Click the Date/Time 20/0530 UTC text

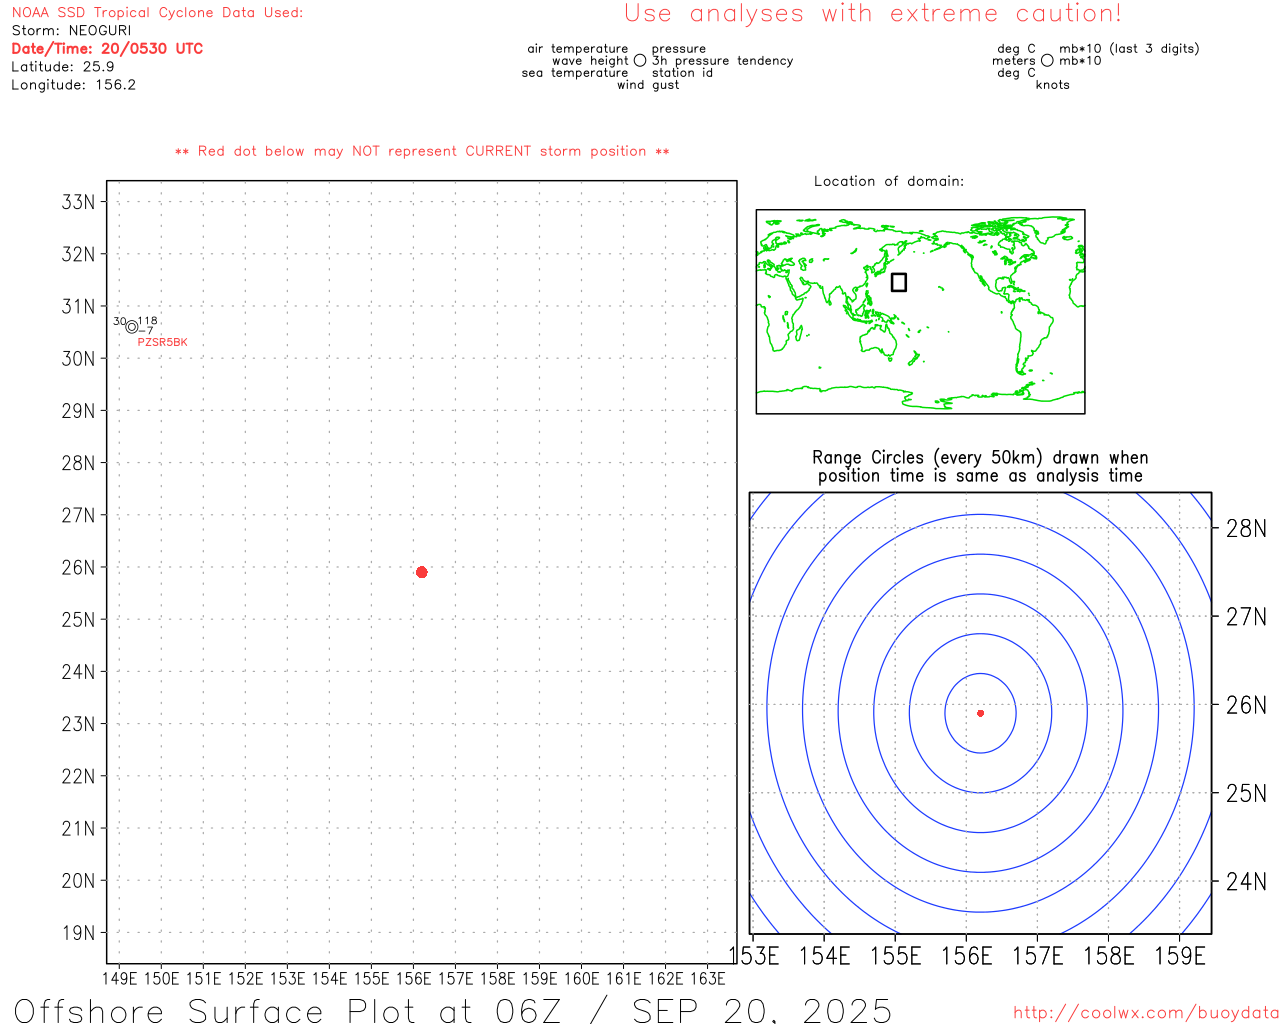(107, 49)
